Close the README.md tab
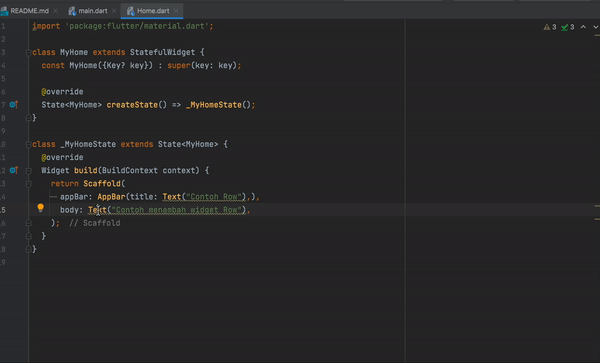This screenshot has height=363, width=600. click(x=55, y=11)
